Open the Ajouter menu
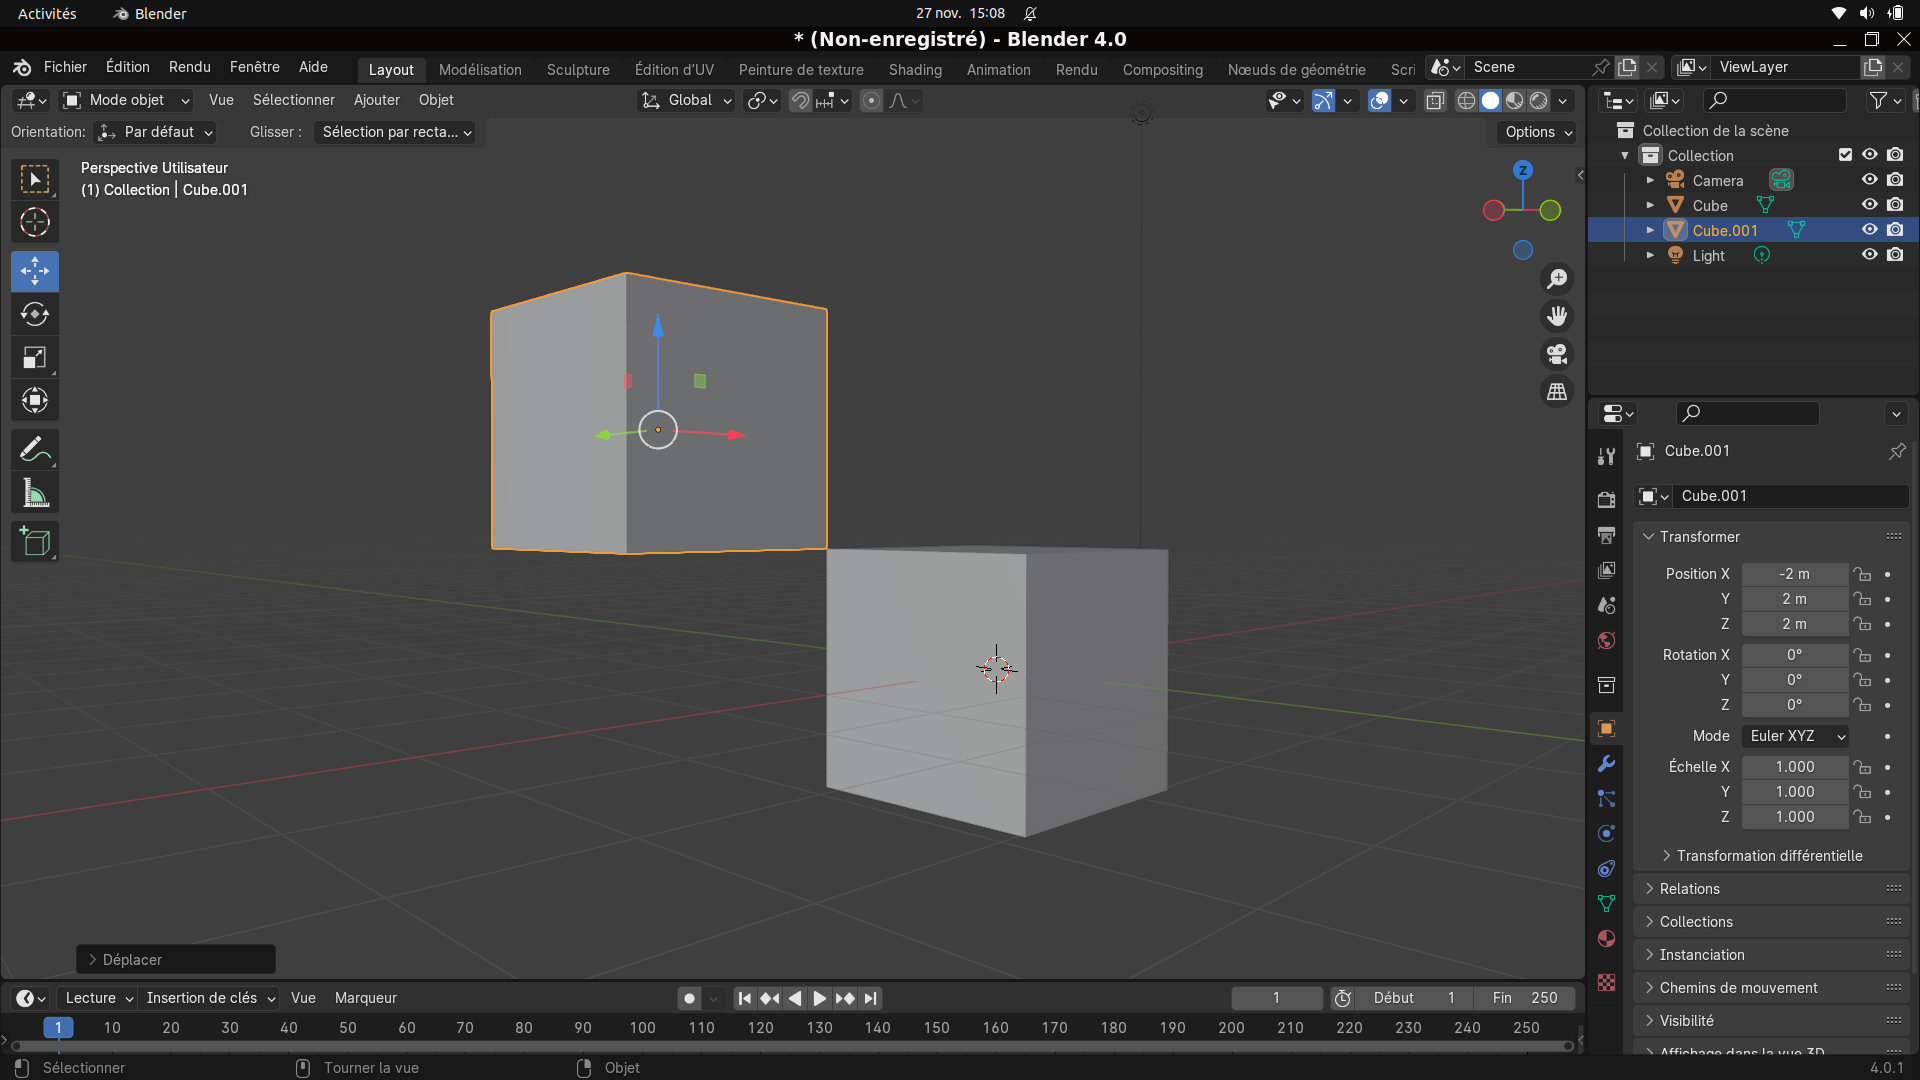 (x=376, y=100)
